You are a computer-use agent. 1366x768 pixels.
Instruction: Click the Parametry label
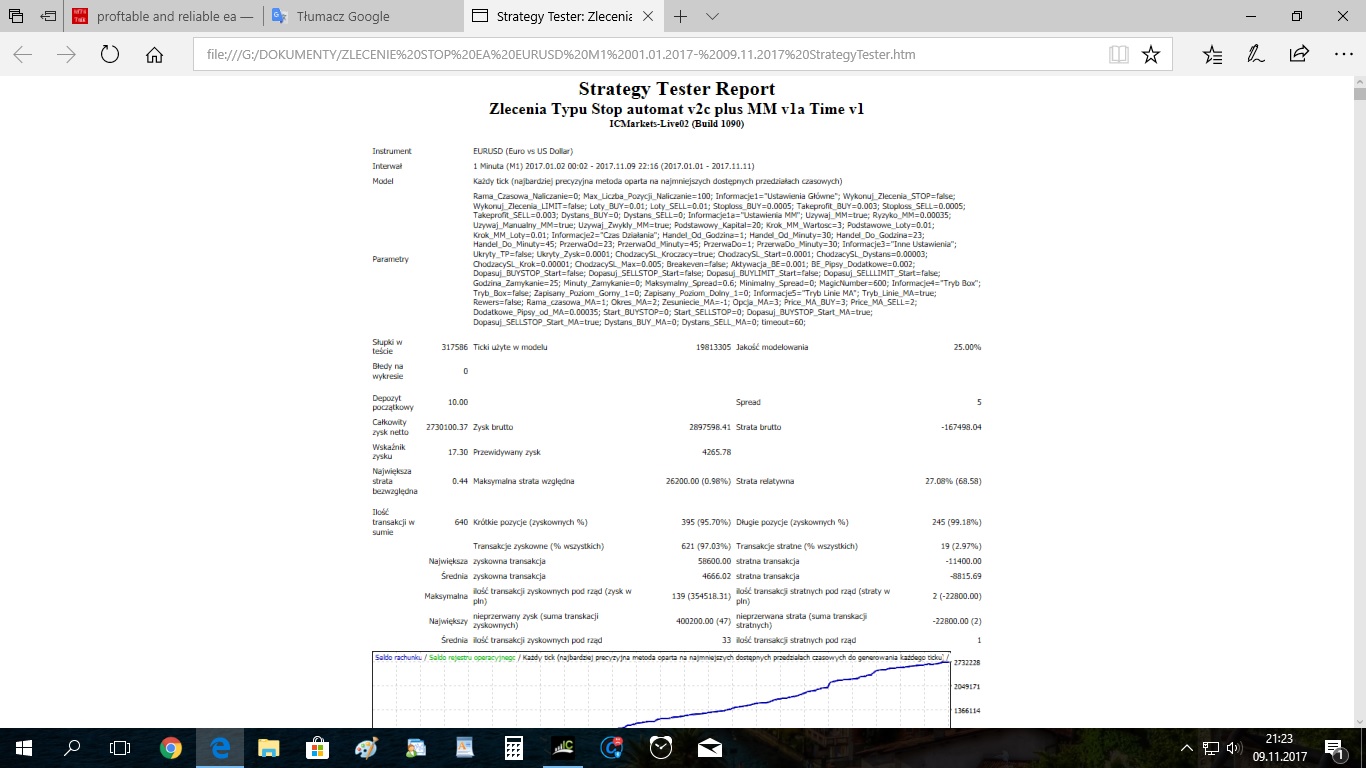(x=390, y=259)
